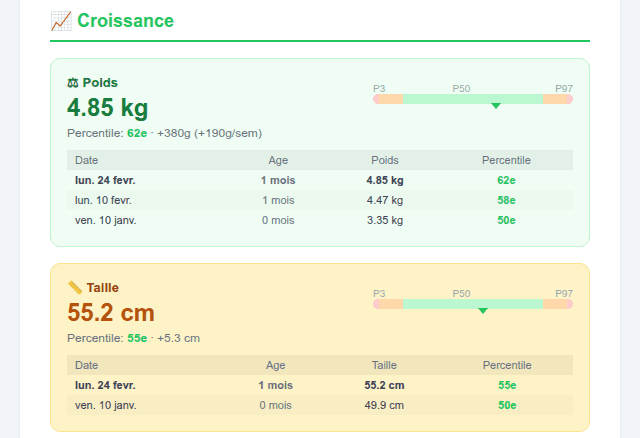Click the 55.2 cm current height value
Viewport: 640px width, 438px height.
tap(110, 313)
